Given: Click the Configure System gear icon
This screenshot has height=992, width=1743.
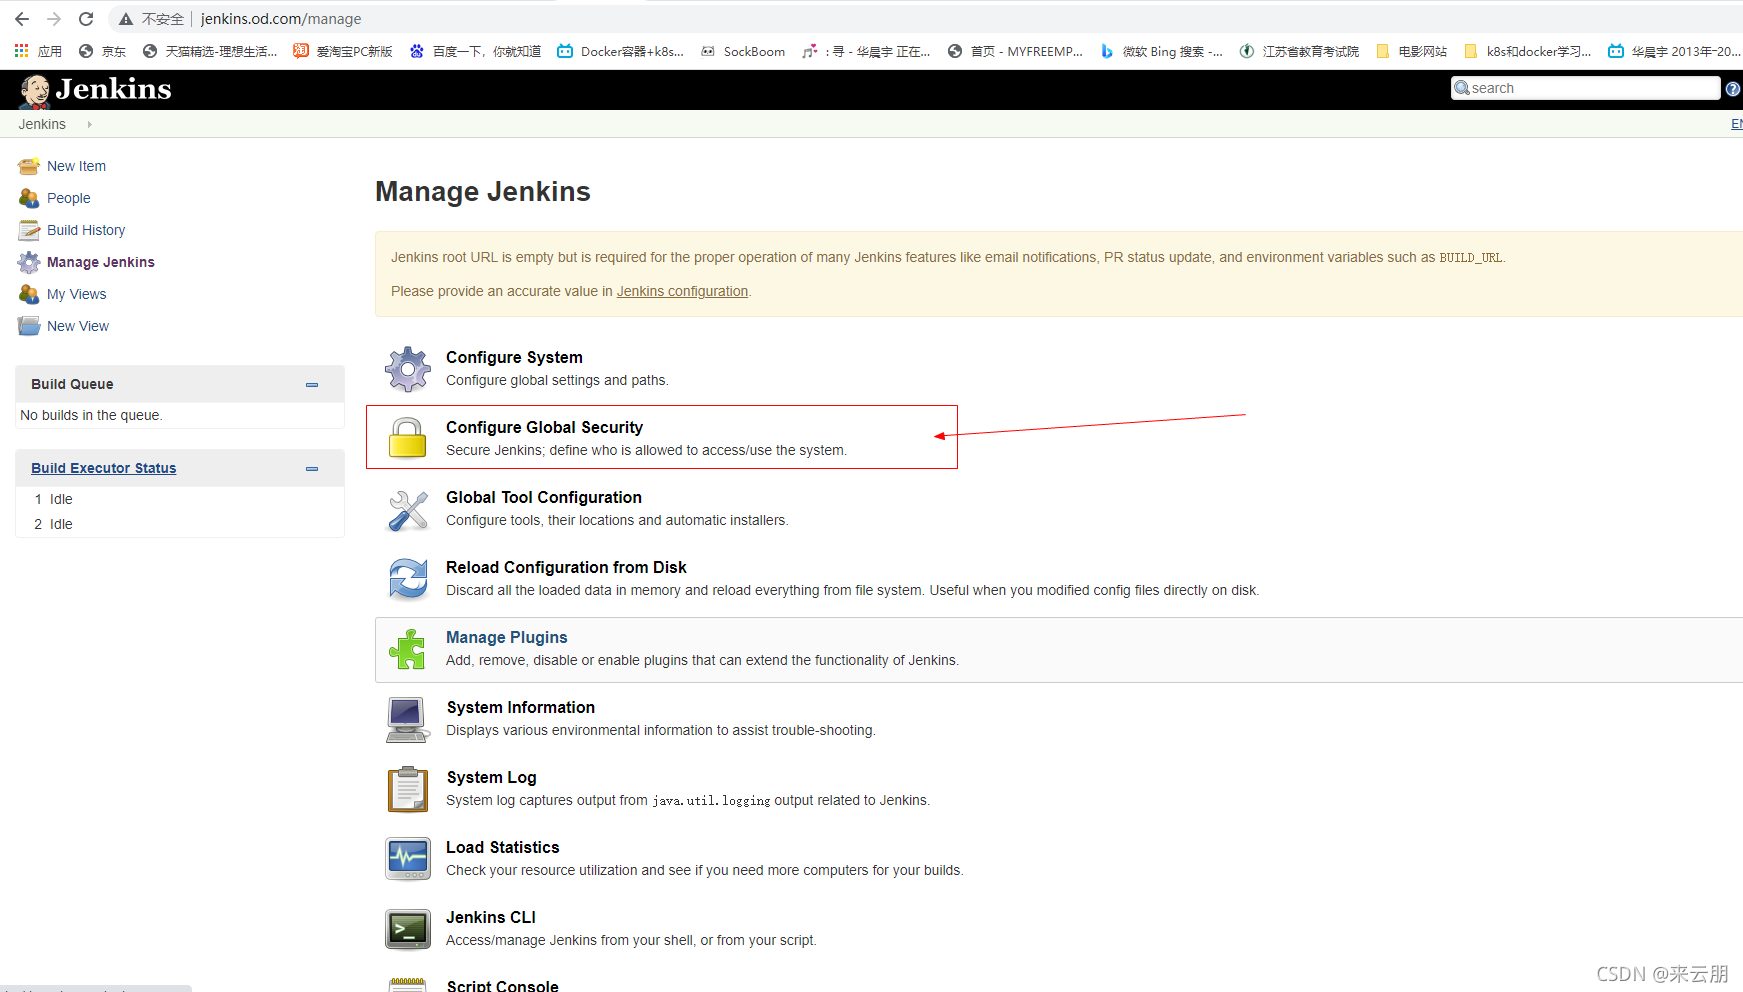Looking at the screenshot, I should pyautogui.click(x=408, y=369).
